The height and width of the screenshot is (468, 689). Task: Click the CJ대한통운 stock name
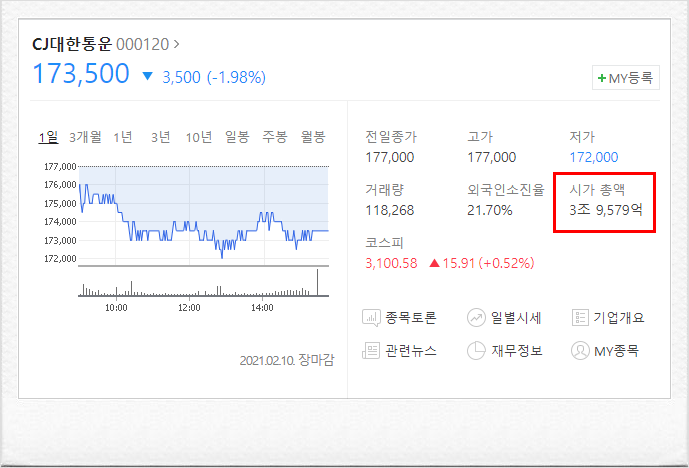[72, 44]
